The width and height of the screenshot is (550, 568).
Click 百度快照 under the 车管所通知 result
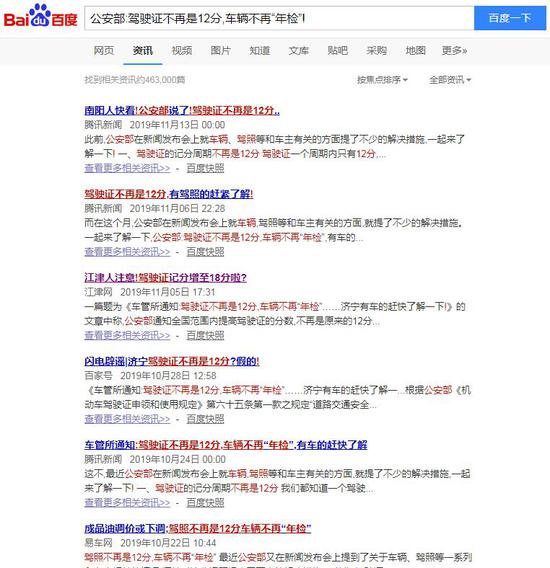(x=205, y=503)
